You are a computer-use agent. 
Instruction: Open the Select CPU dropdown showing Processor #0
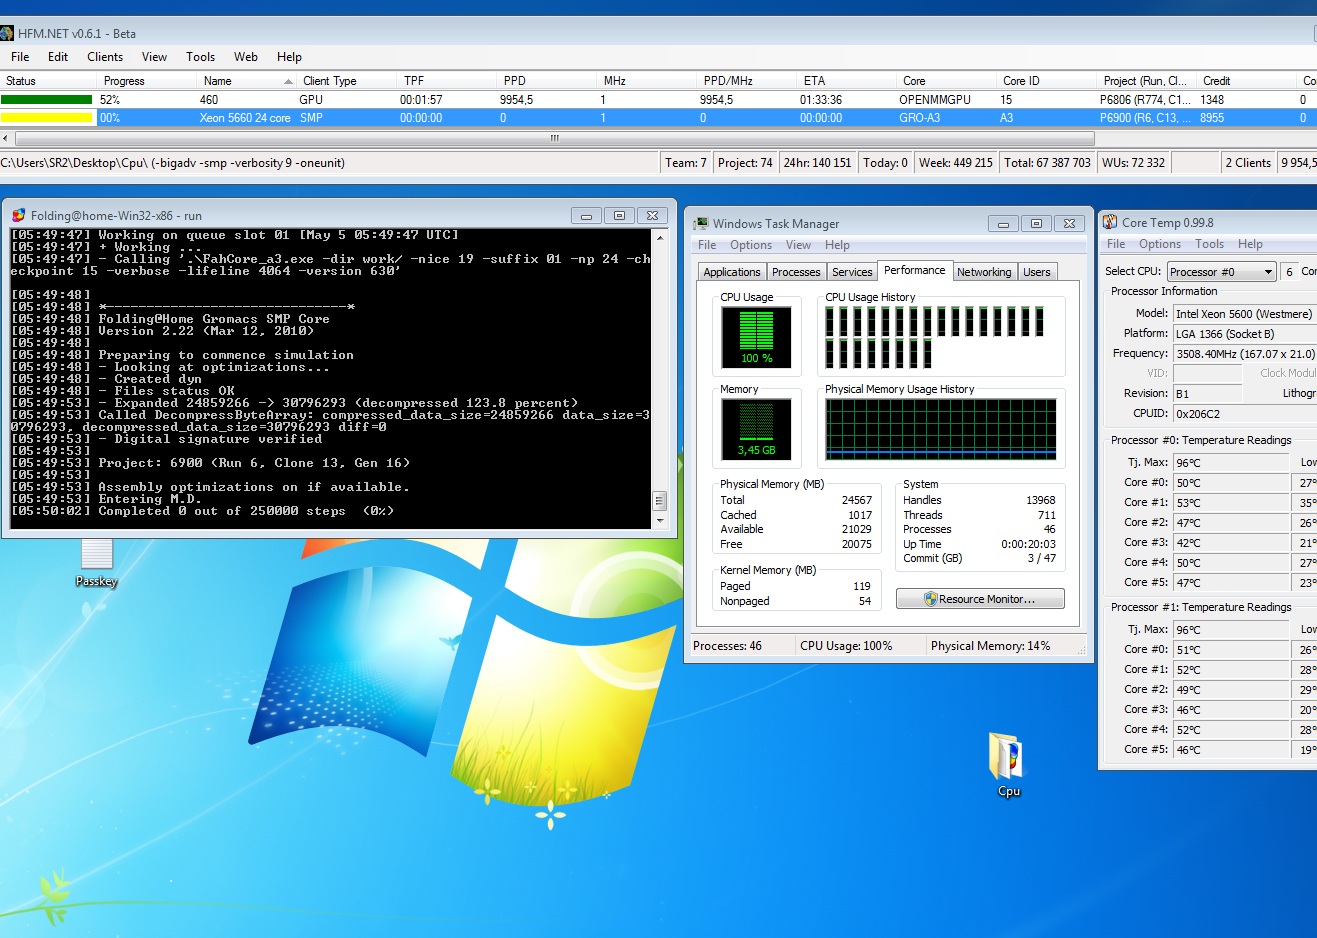point(1222,271)
